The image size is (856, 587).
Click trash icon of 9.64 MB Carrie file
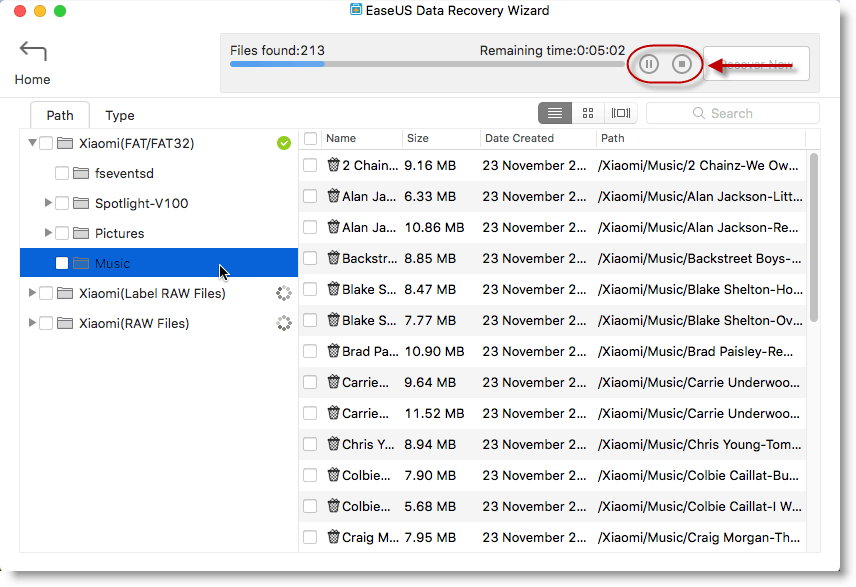point(333,382)
